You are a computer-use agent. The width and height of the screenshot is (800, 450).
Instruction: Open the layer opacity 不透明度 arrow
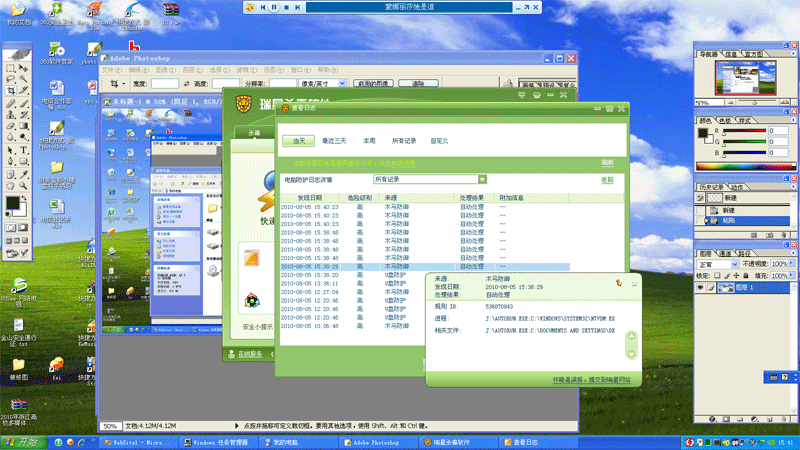coord(791,264)
